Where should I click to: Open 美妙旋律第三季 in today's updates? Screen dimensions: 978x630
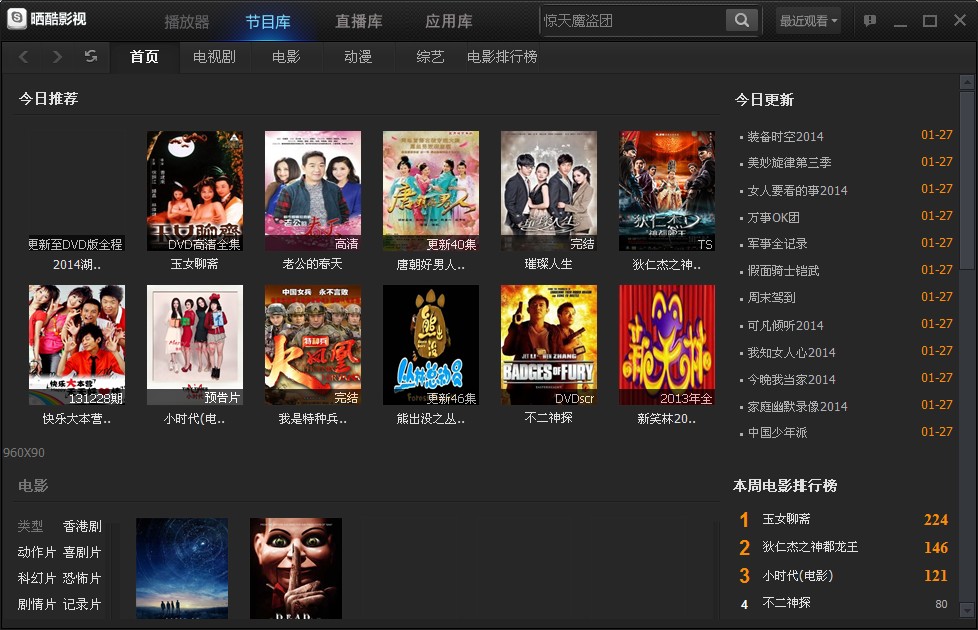[x=789, y=163]
